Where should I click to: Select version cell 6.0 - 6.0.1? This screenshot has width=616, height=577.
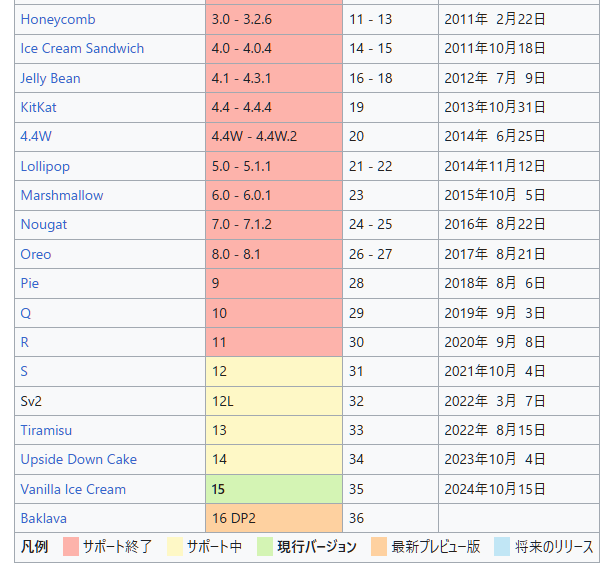point(274,195)
